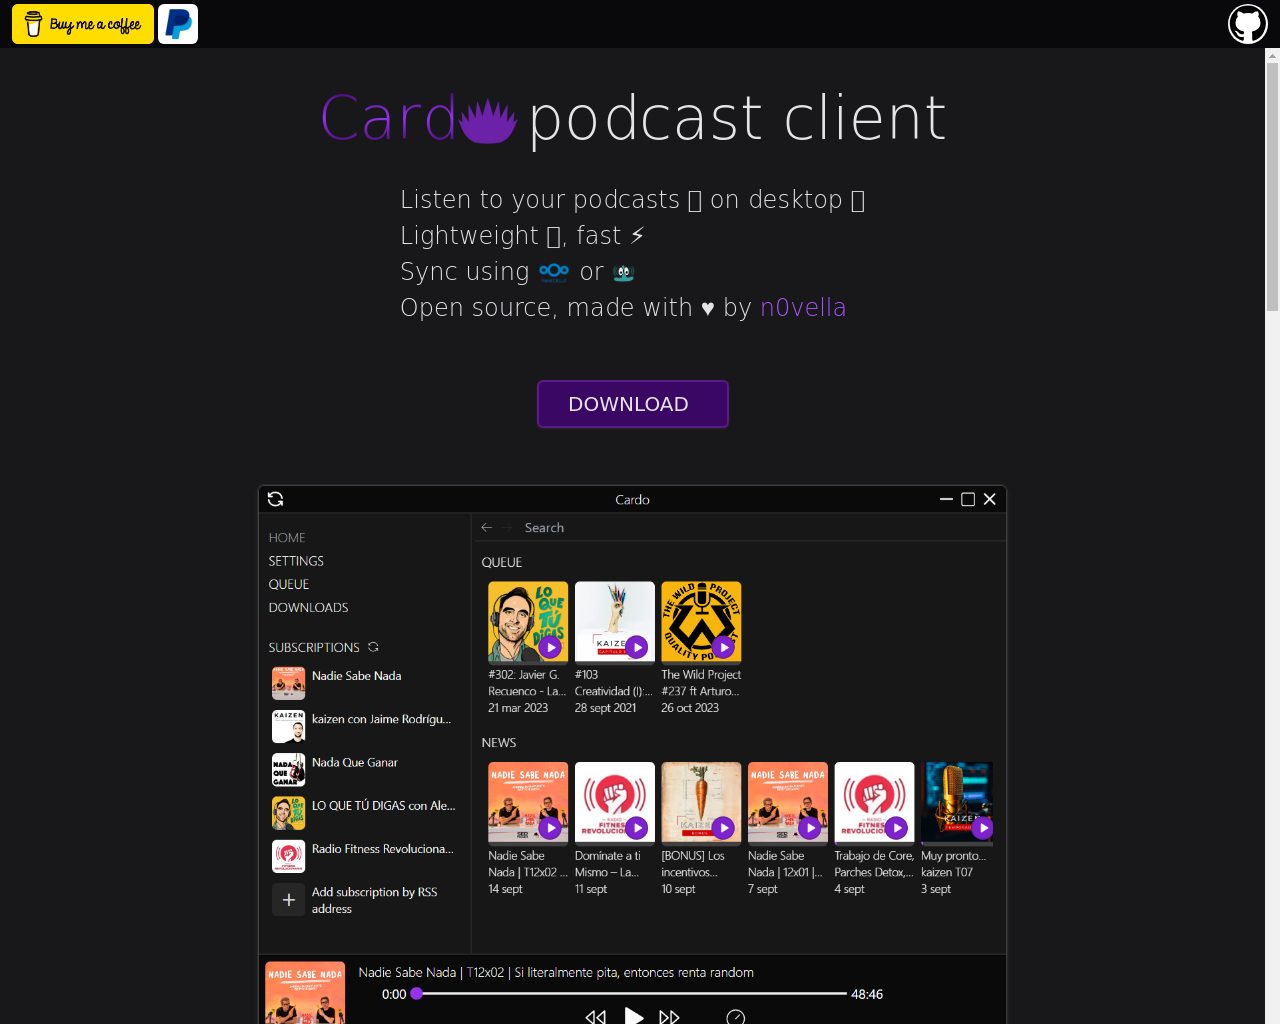Play The Wild Project #237 episode
Screen dimensions: 1280x1024
pyautogui.click(x=724, y=647)
